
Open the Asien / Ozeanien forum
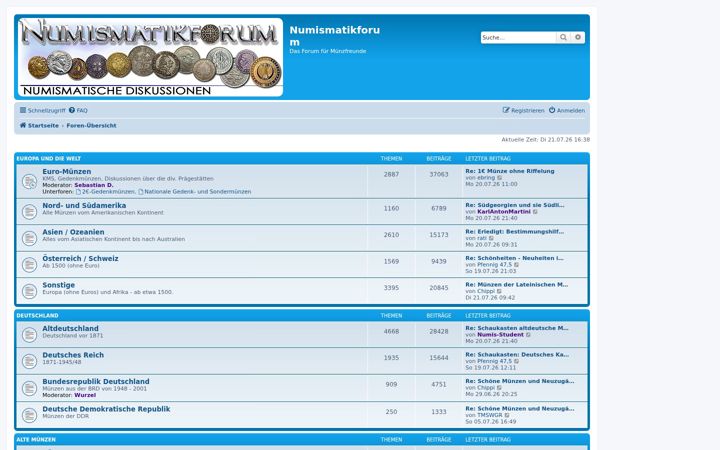coord(73,232)
